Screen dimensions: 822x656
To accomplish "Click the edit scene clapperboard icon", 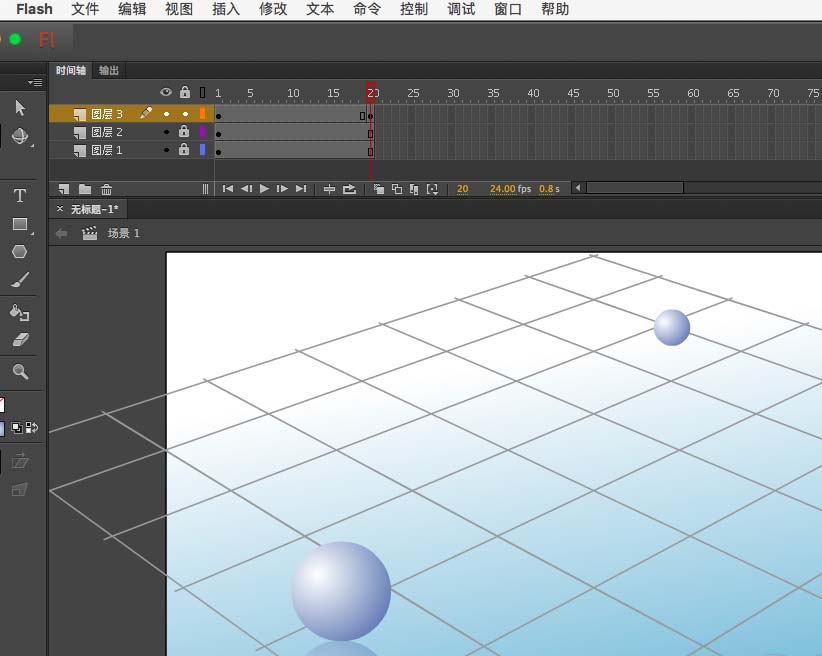I will [x=90, y=233].
